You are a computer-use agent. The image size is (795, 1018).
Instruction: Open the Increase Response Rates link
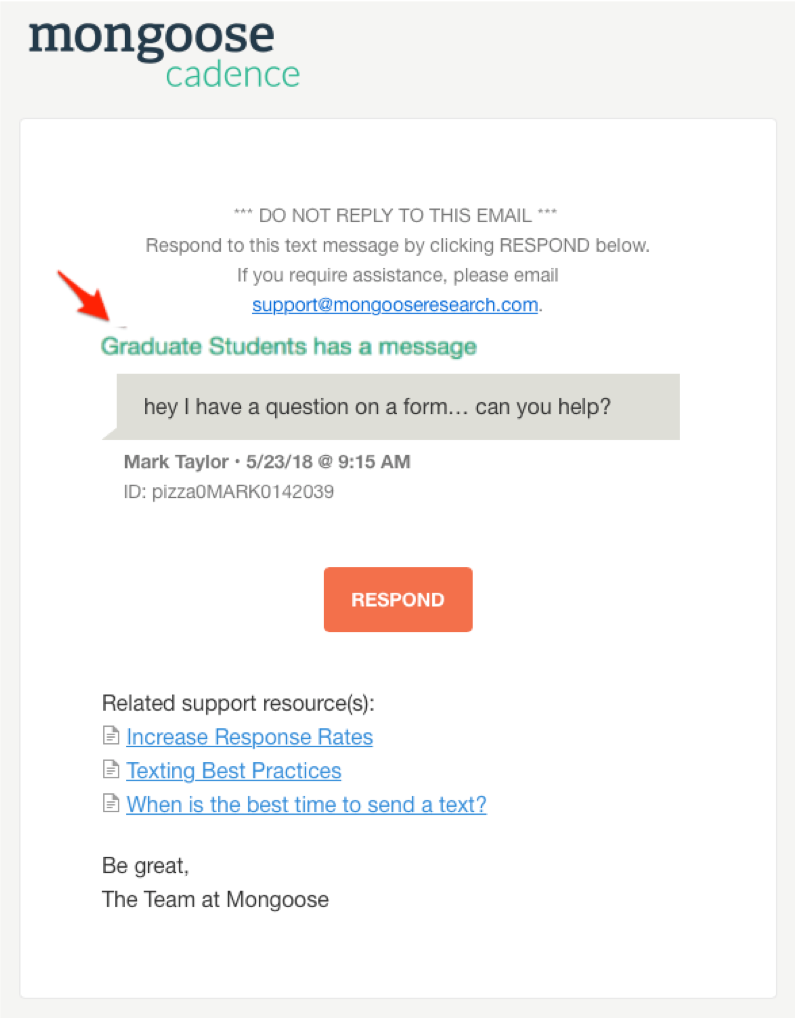click(249, 737)
